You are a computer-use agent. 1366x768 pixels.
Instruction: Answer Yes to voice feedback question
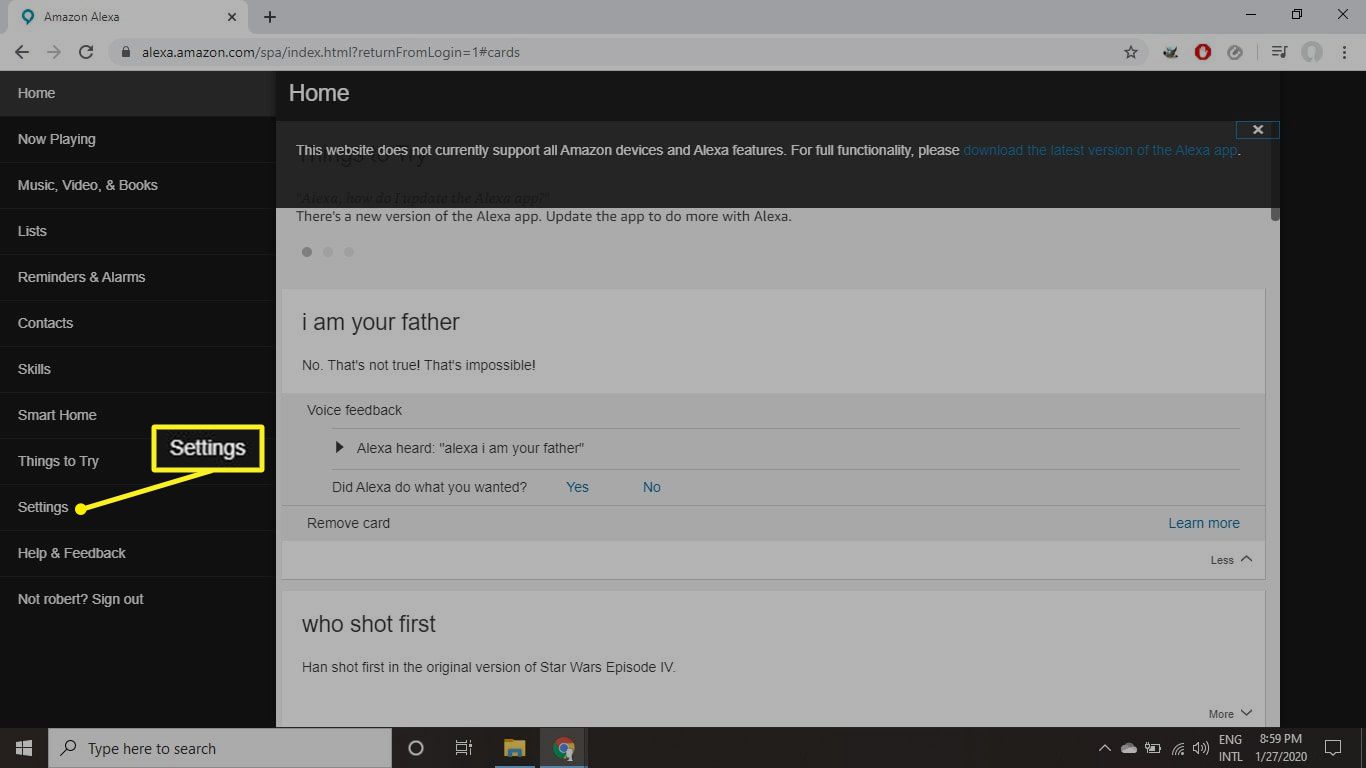(x=577, y=487)
